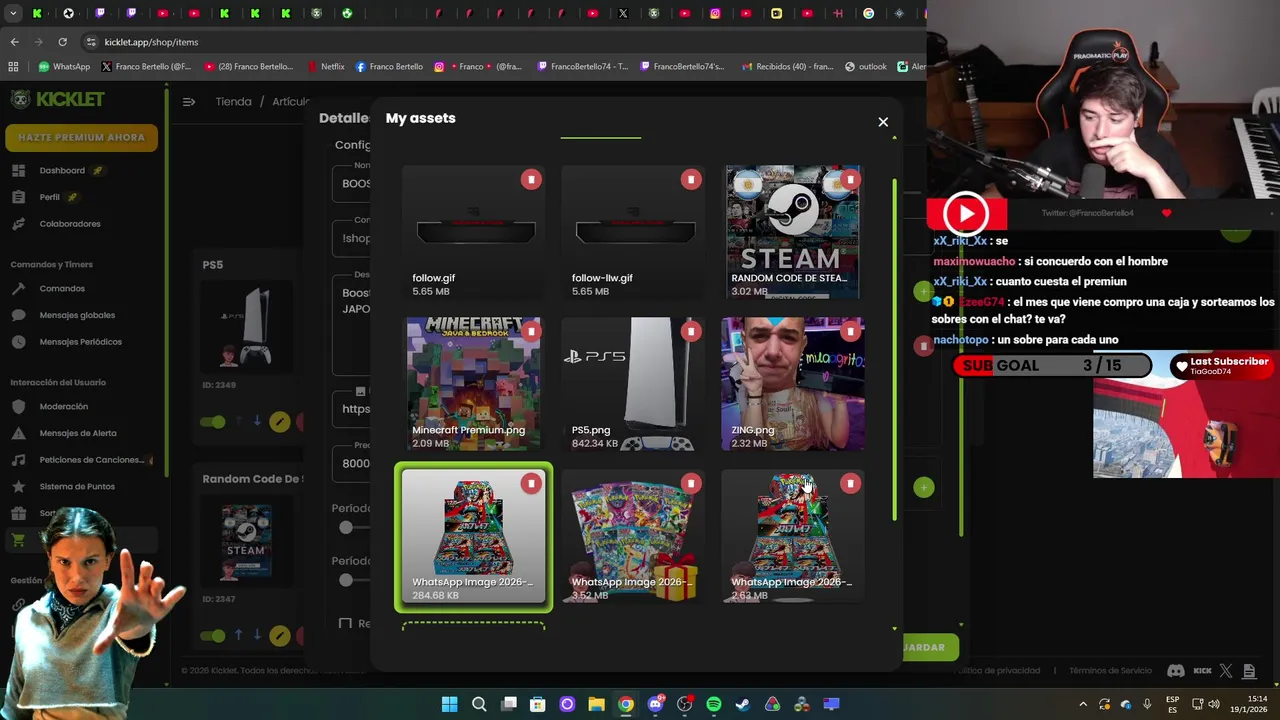Delete the 284.68 KB WhatsApp image
This screenshot has width=1280, height=720.
point(531,483)
